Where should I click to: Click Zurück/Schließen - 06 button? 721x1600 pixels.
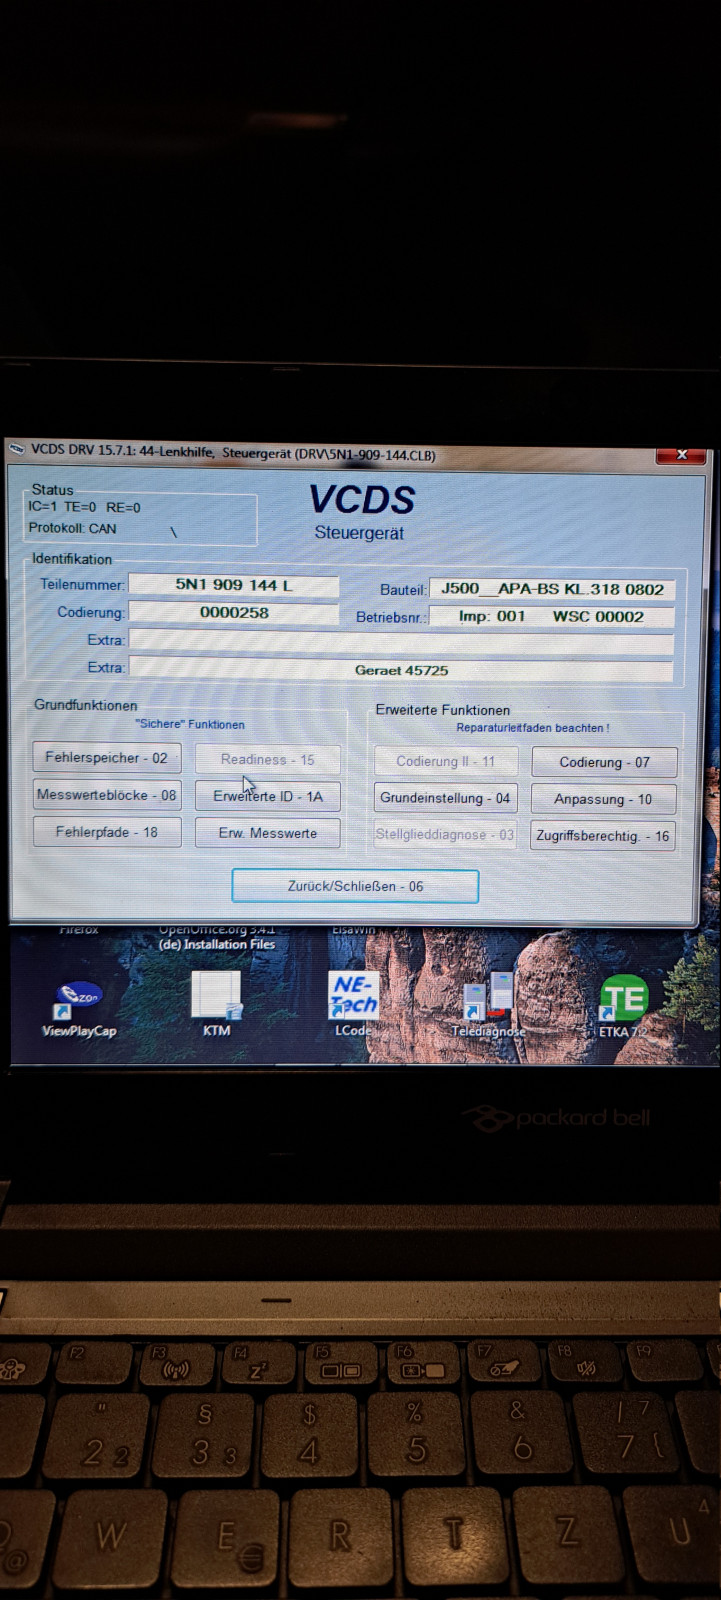click(355, 886)
